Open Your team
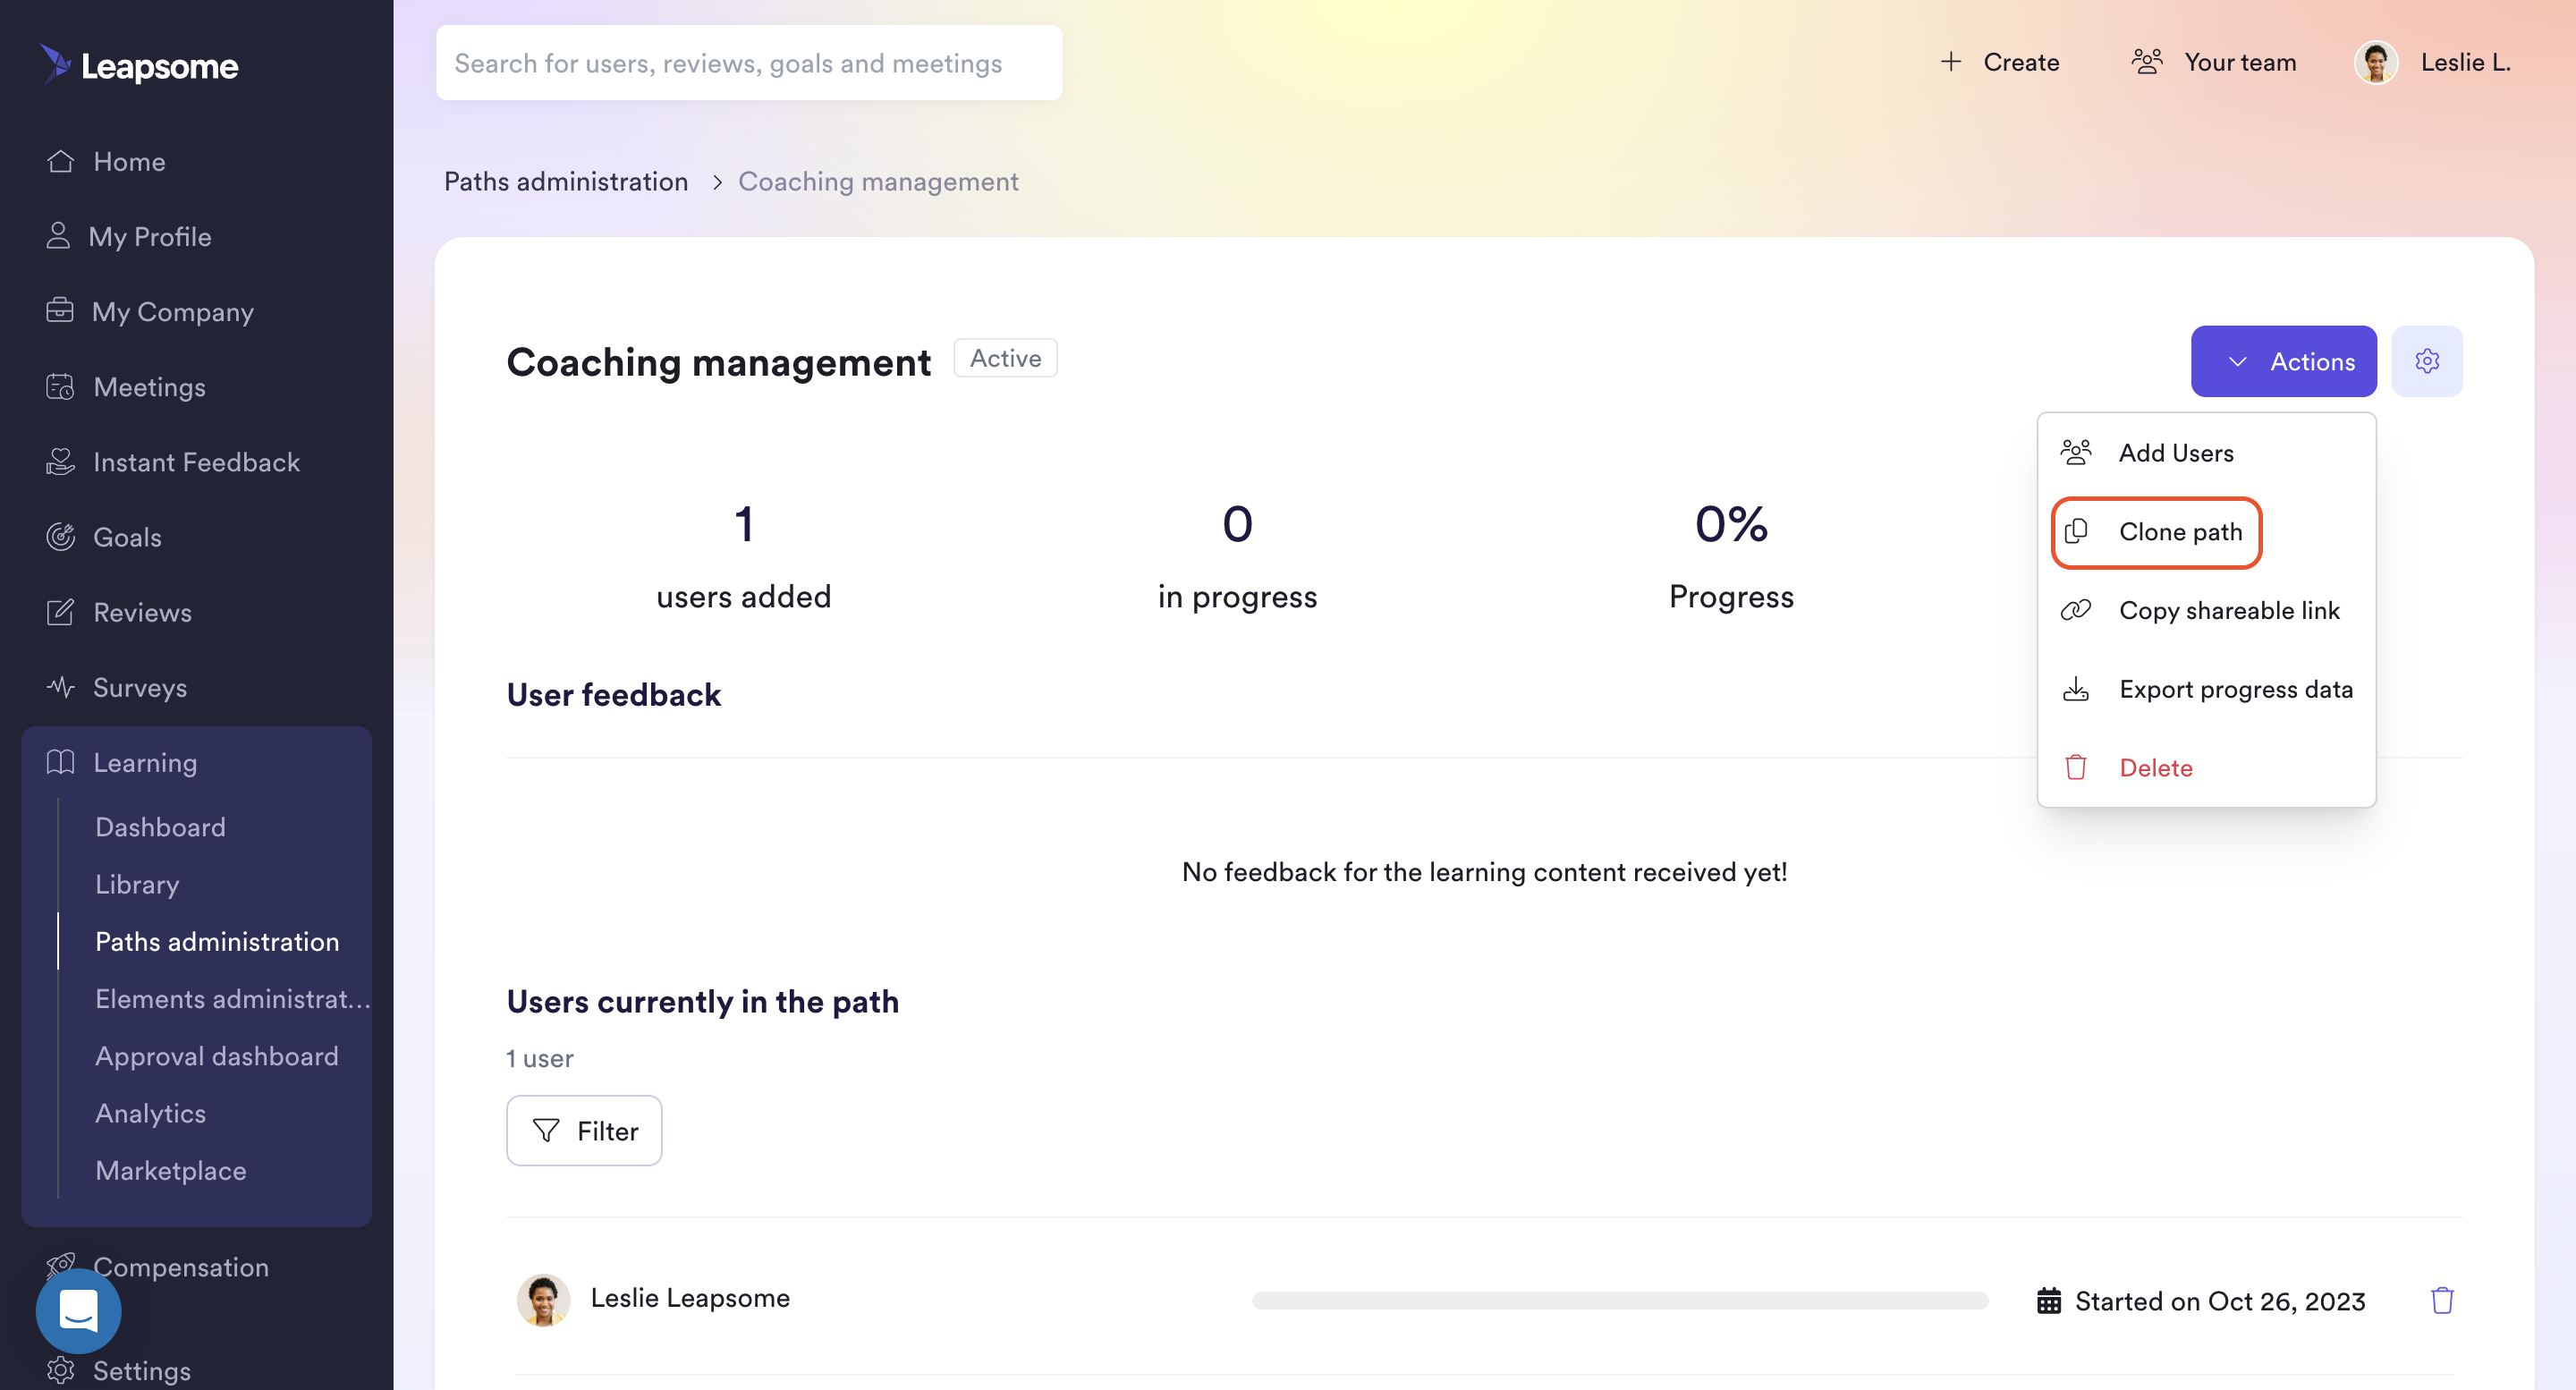The width and height of the screenshot is (2576, 1390). pyautogui.click(x=2213, y=62)
